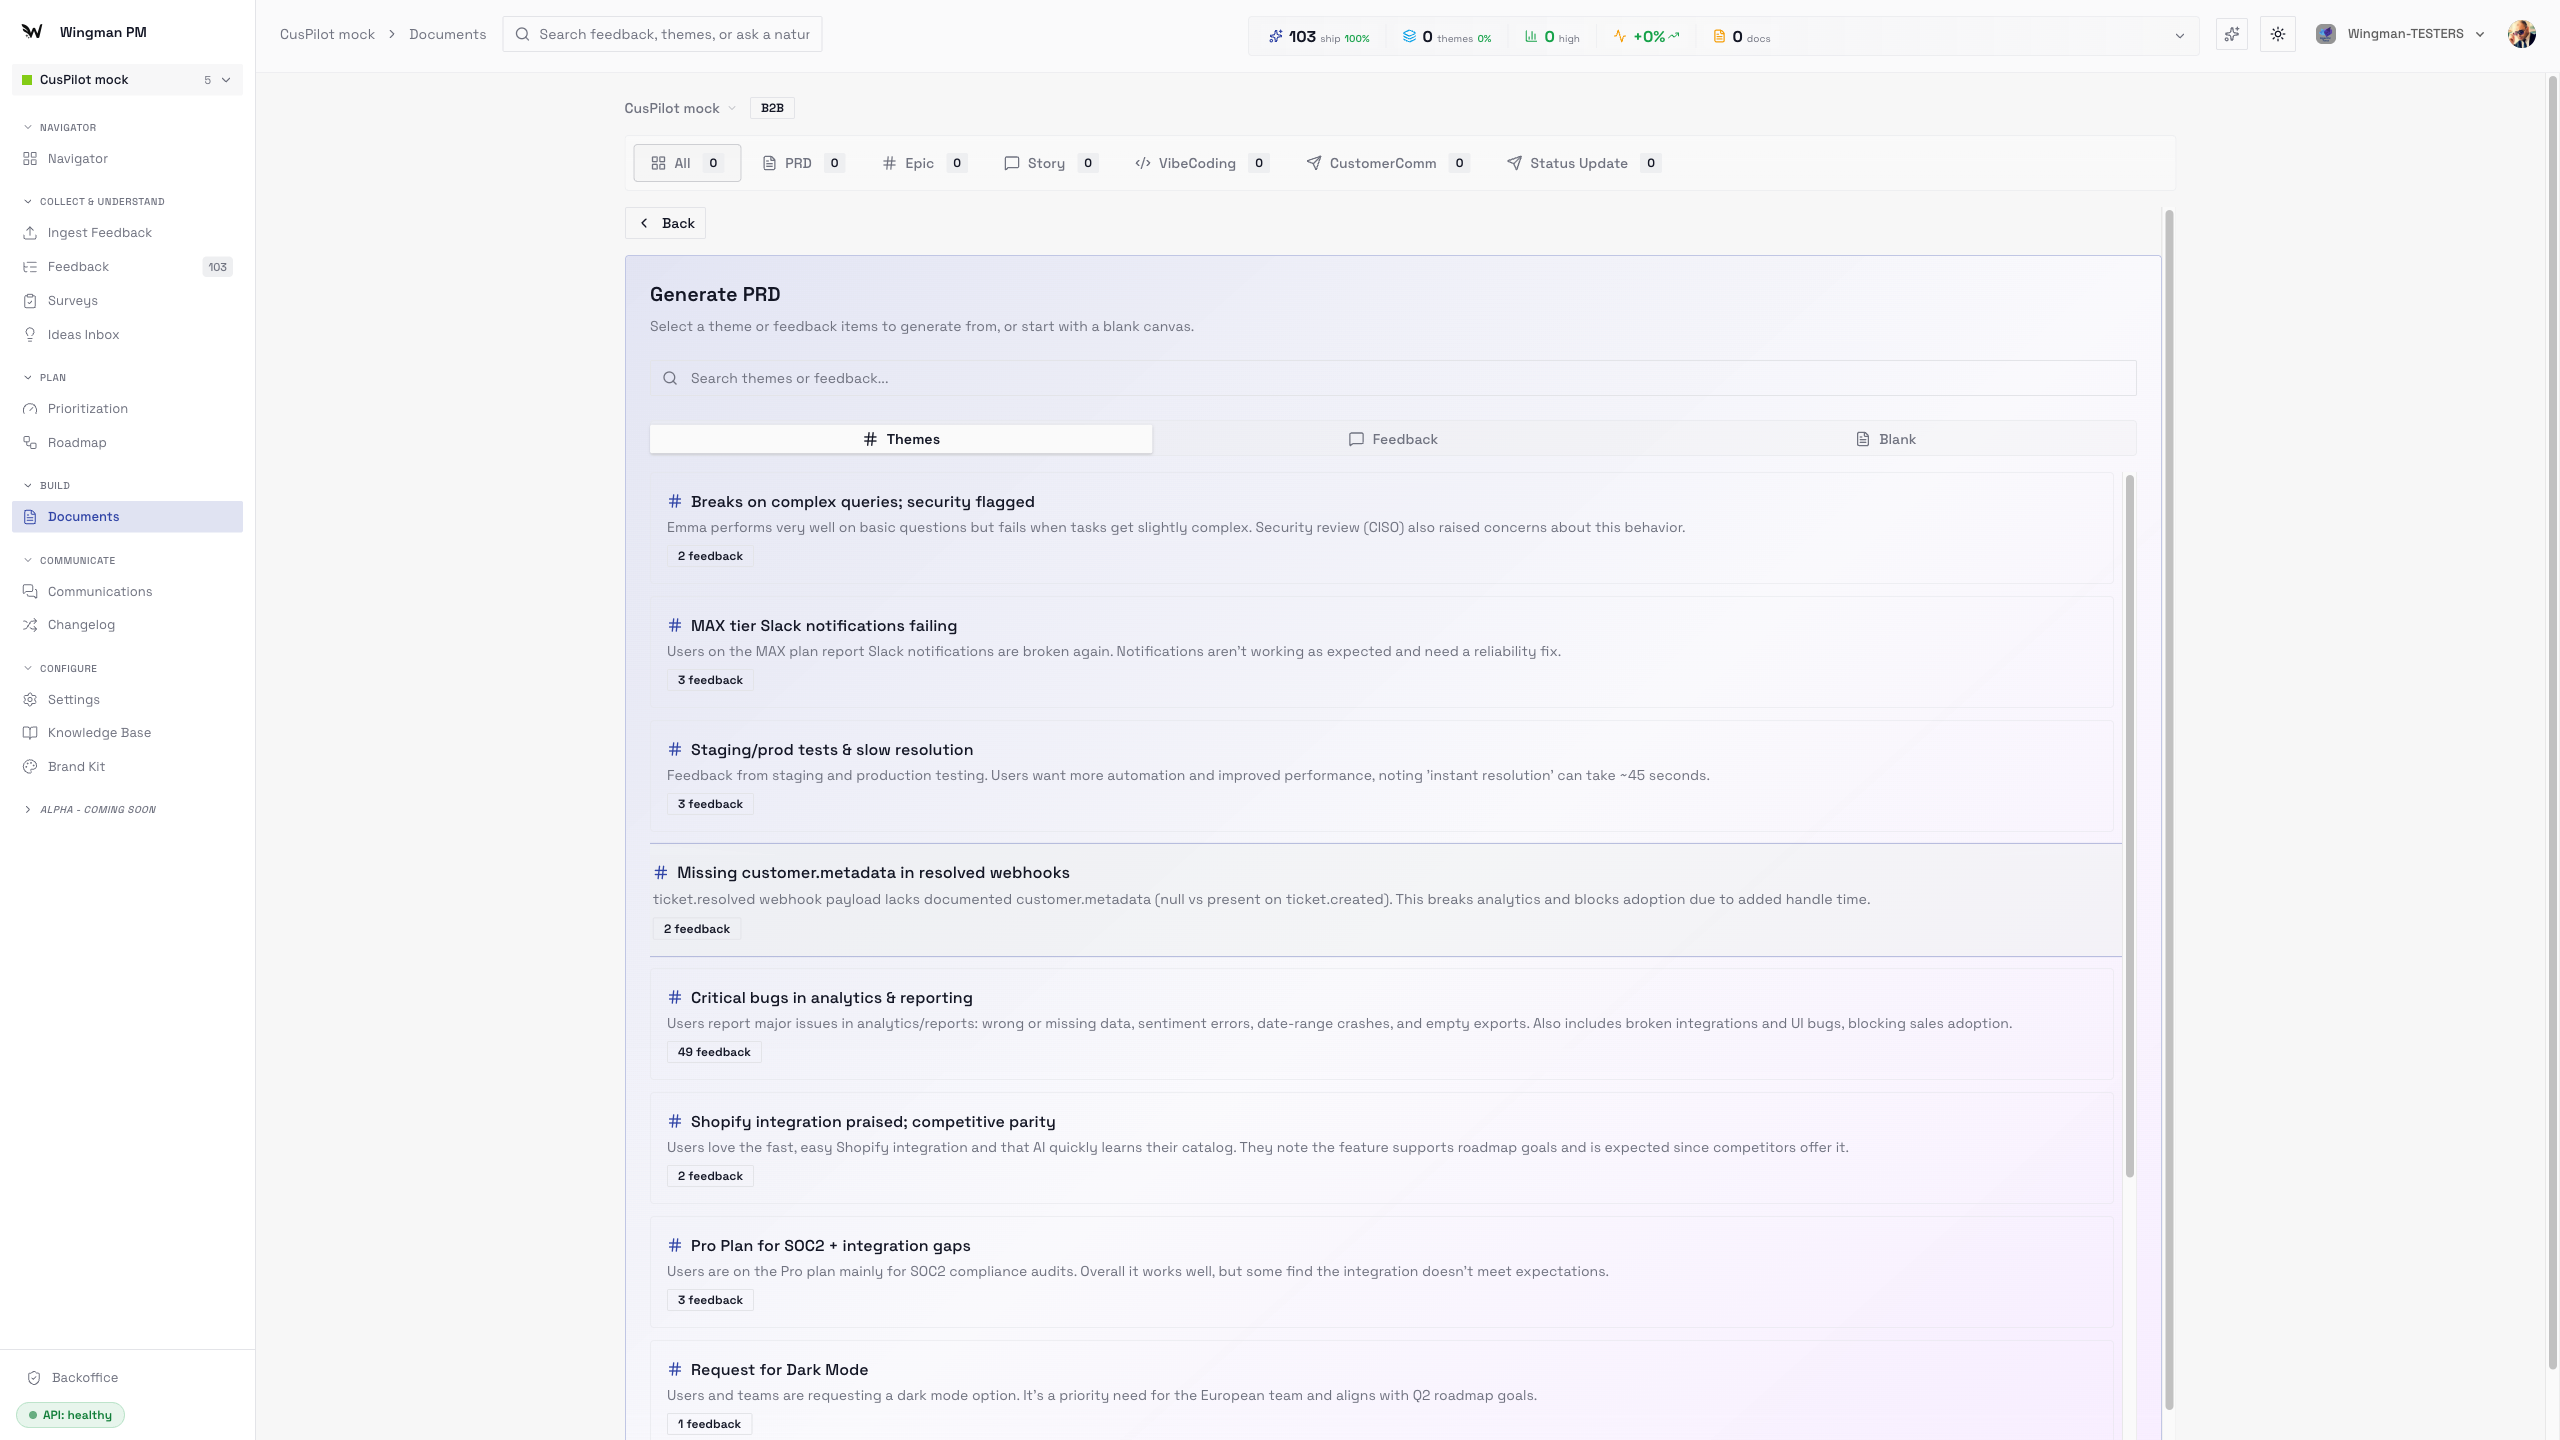Expand the stats bar chevron
Viewport: 2560px width, 1440px height.
pyautogui.click(x=2180, y=37)
